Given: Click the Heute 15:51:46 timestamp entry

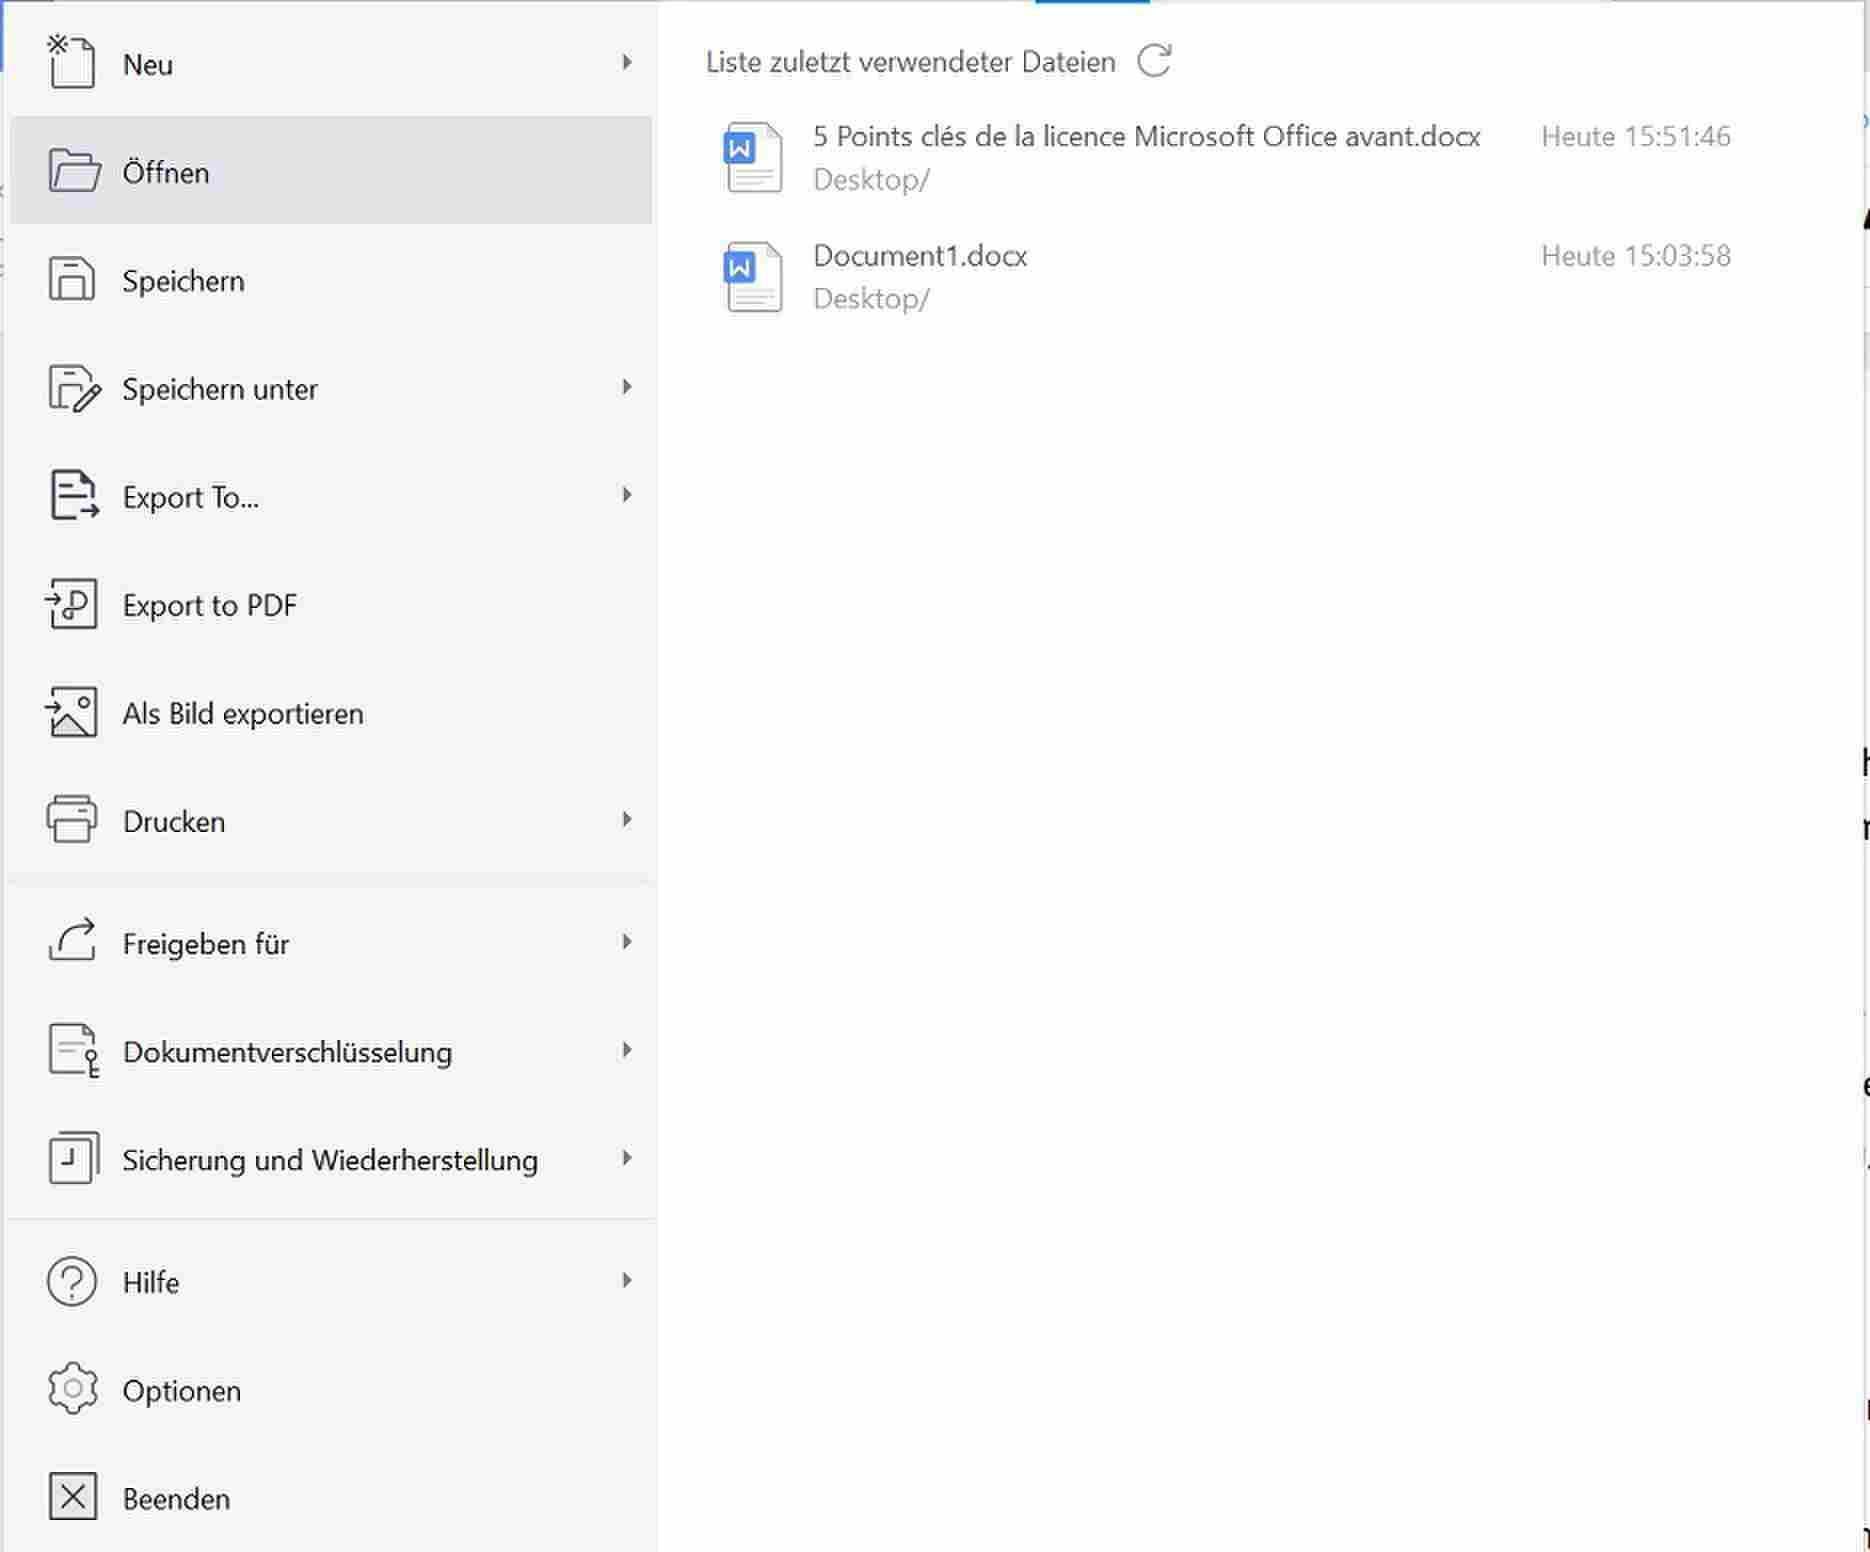Looking at the screenshot, I should click(1635, 137).
